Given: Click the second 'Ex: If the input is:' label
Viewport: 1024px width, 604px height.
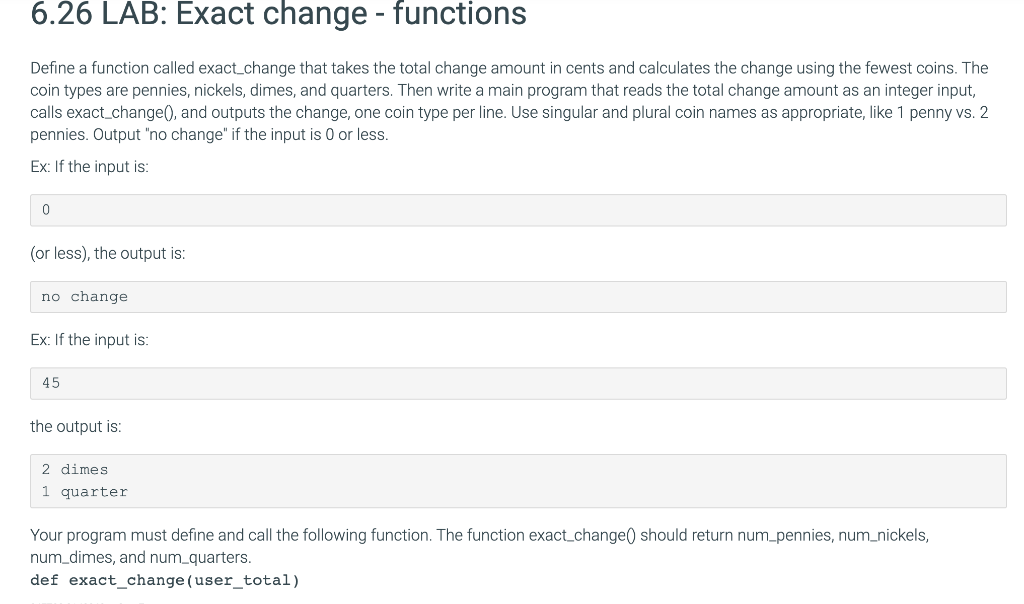Looking at the screenshot, I should click(x=89, y=340).
